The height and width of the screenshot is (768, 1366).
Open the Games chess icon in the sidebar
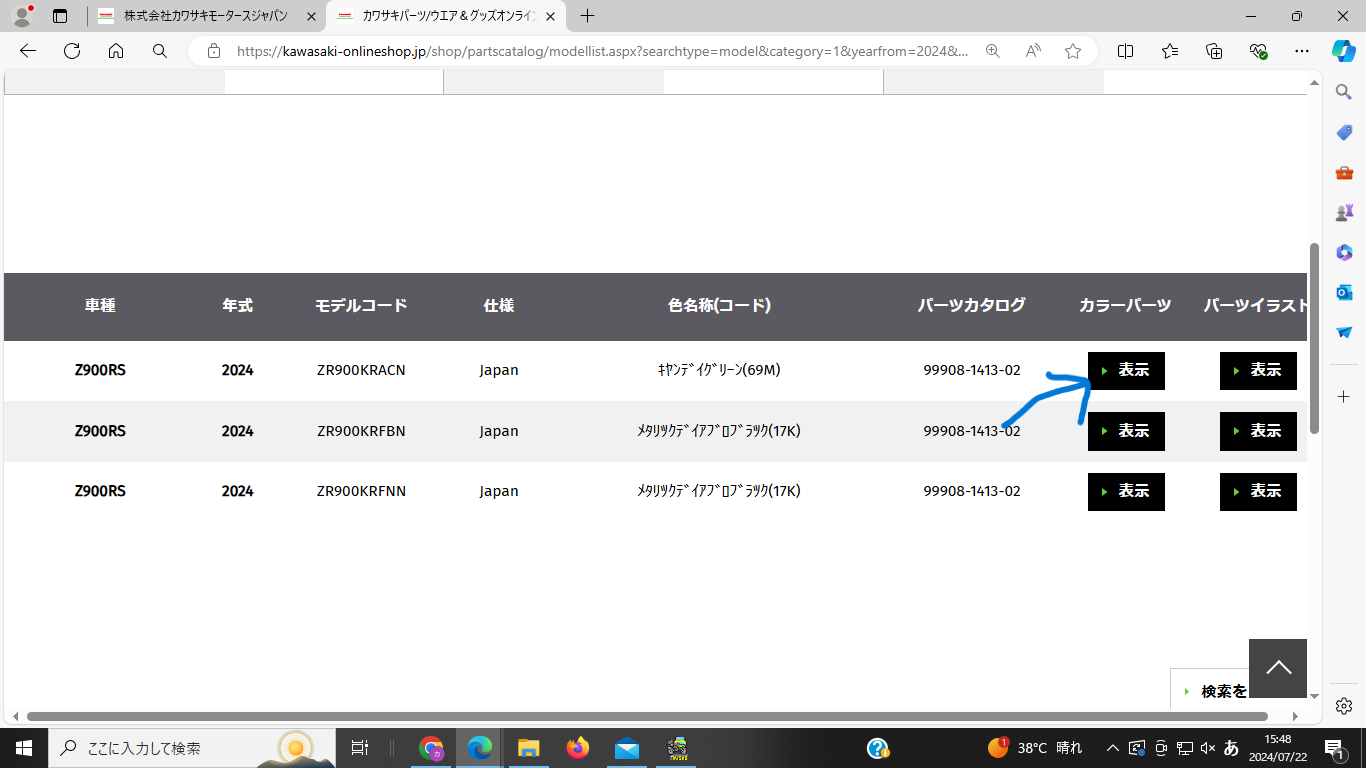1344,212
